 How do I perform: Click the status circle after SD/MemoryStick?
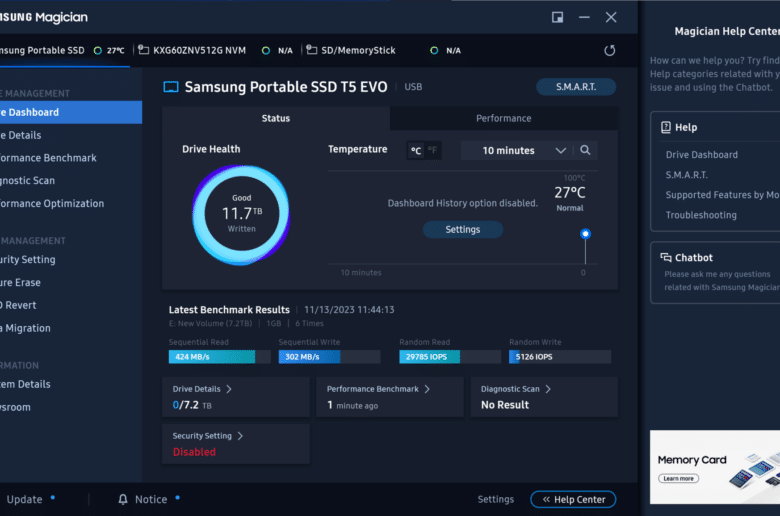tap(434, 50)
